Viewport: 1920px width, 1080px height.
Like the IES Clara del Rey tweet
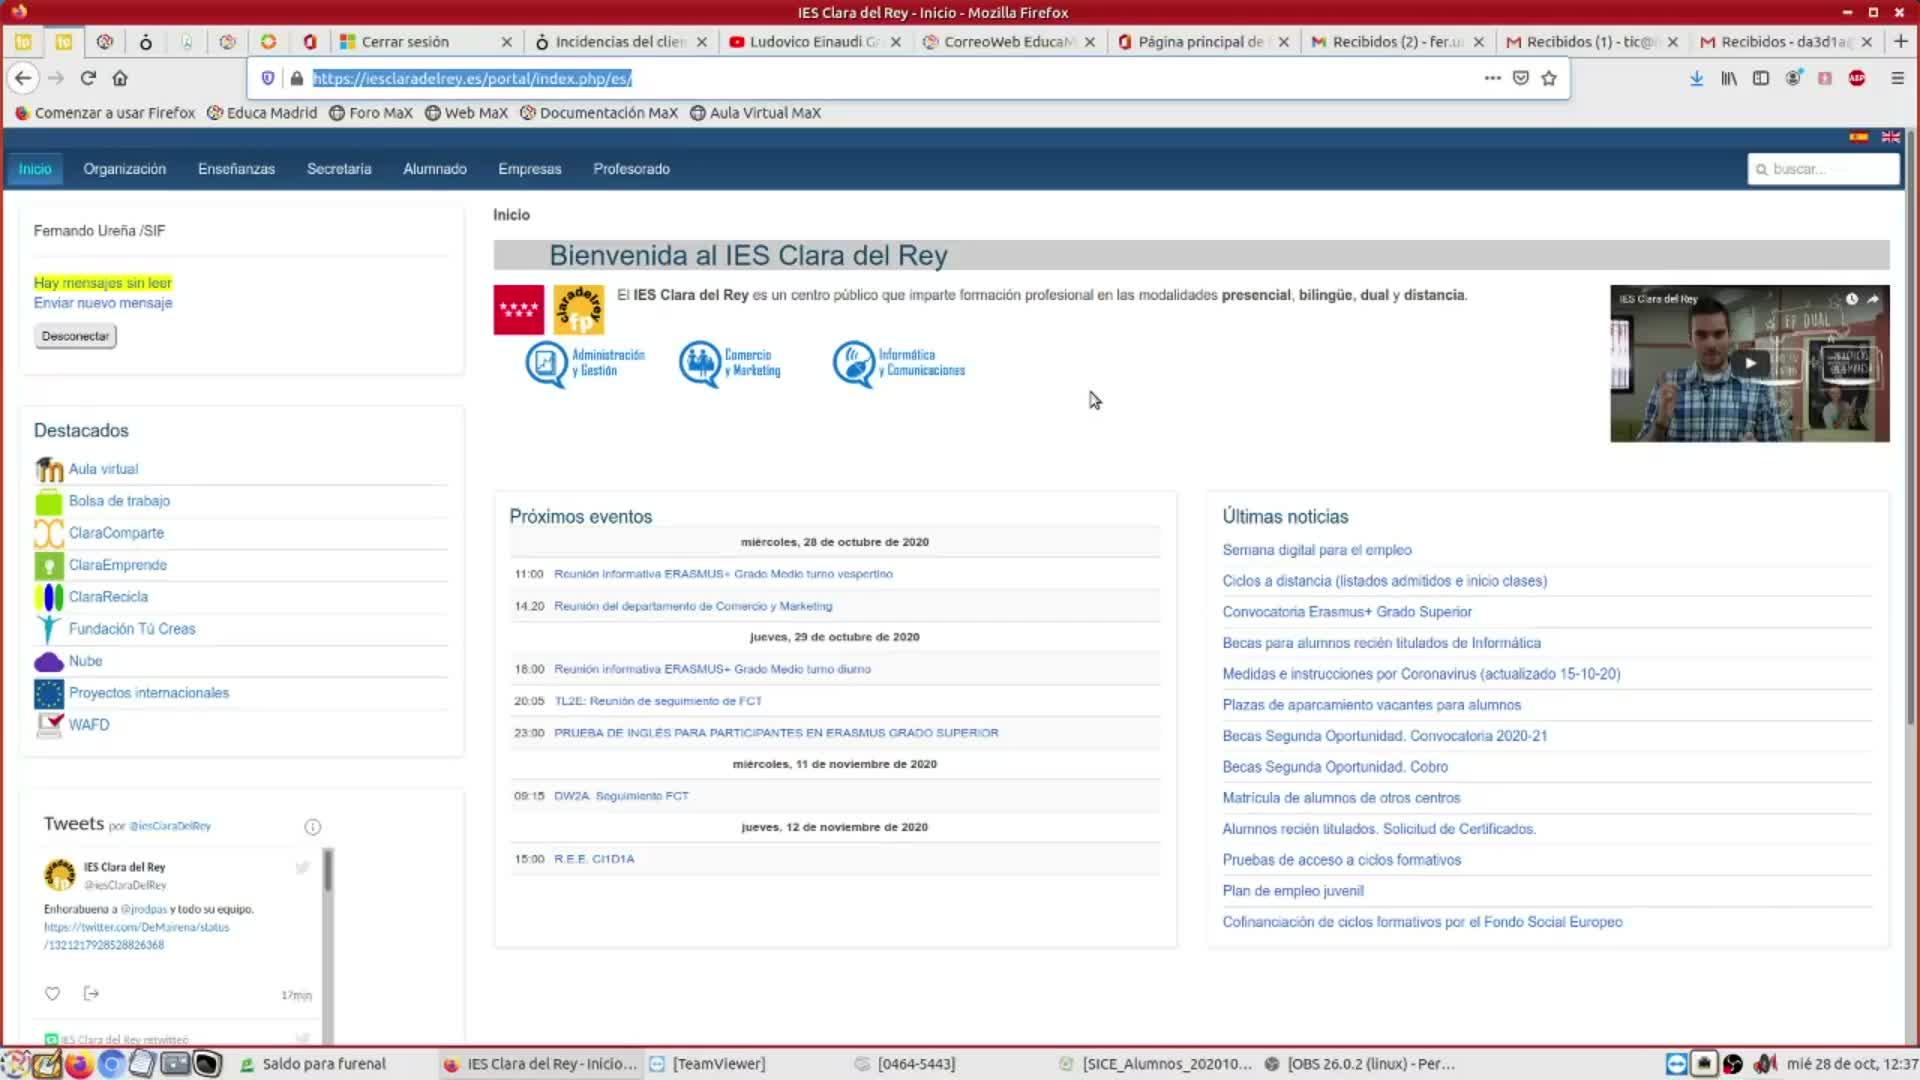pyautogui.click(x=52, y=993)
